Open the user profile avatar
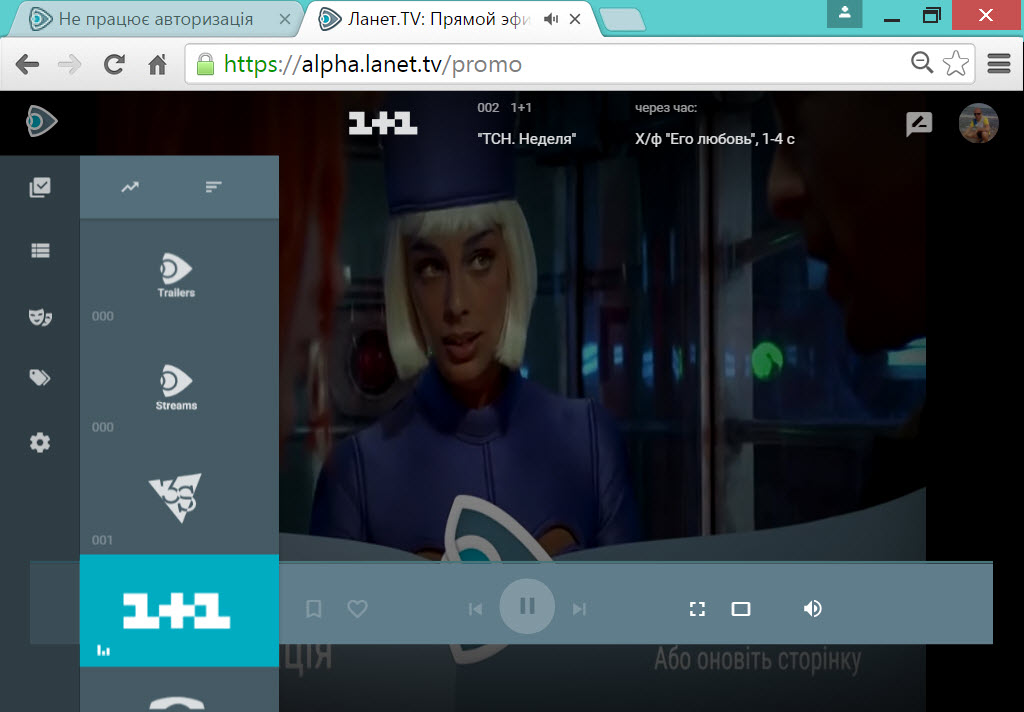Image resolution: width=1024 pixels, height=712 pixels. pos(978,124)
